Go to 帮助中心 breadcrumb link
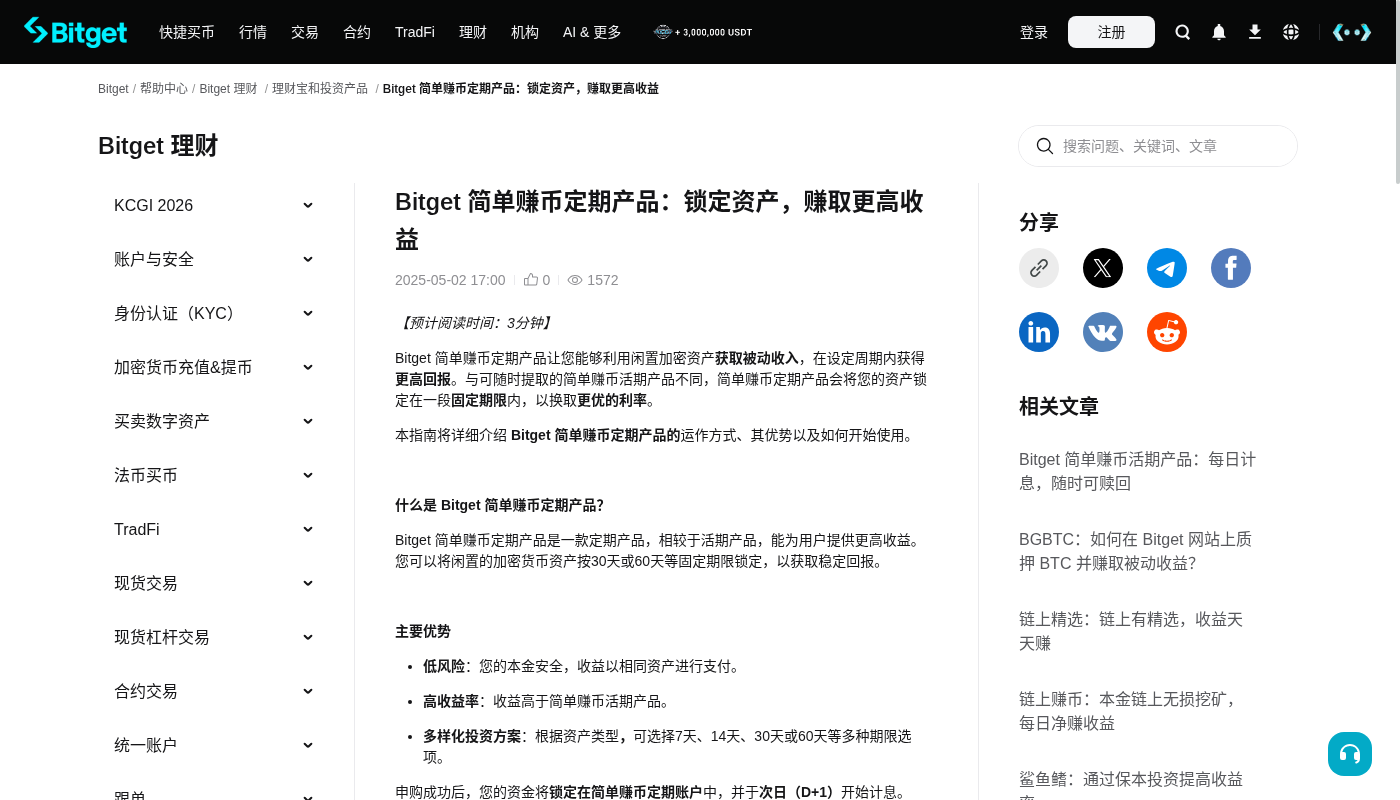Screen dimensions: 1400x800 click(164, 89)
